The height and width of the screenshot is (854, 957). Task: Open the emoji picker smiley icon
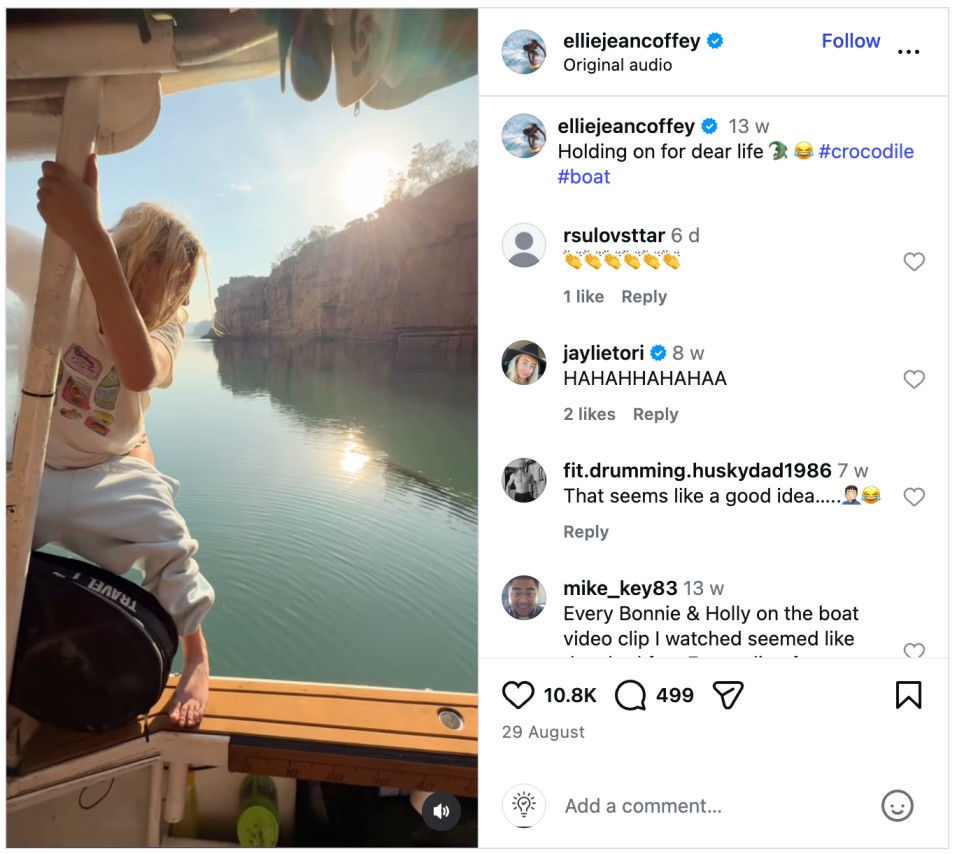[x=897, y=806]
